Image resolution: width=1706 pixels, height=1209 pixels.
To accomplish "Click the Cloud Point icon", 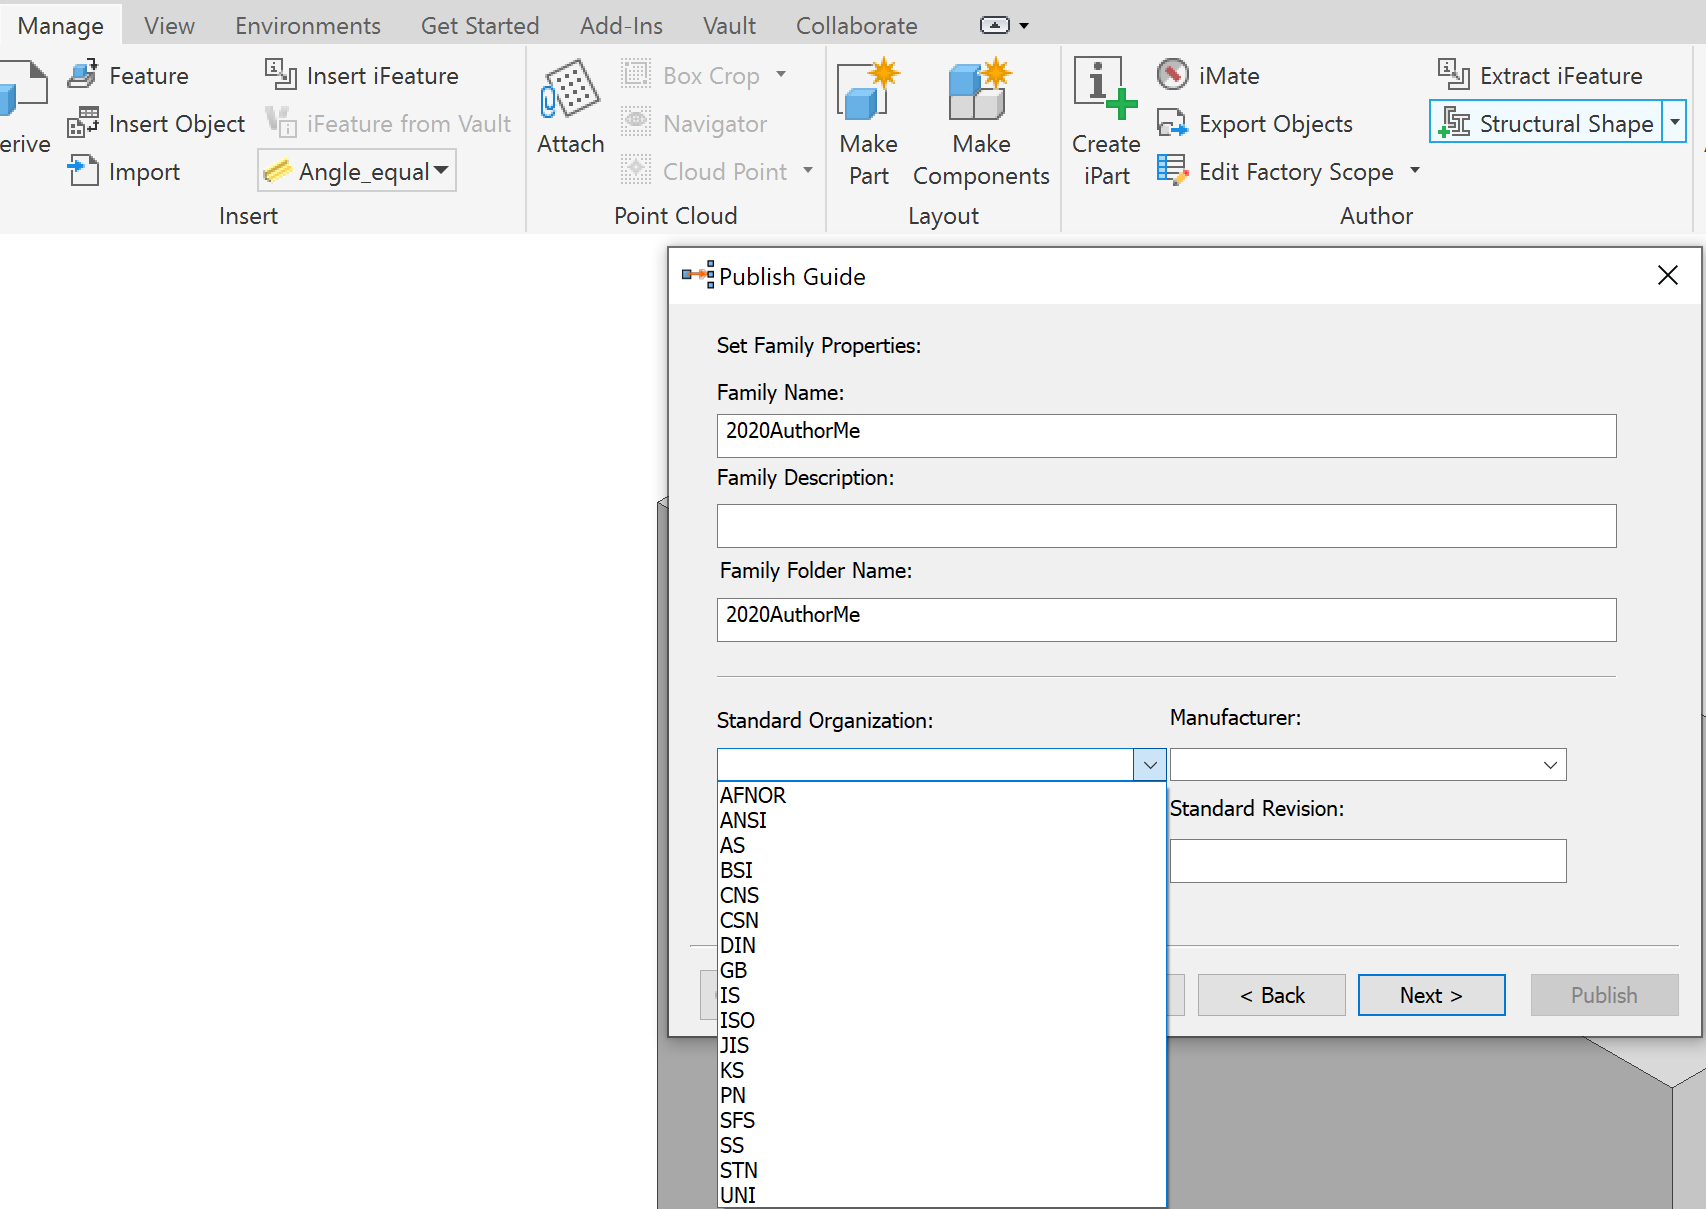I will (x=636, y=170).
